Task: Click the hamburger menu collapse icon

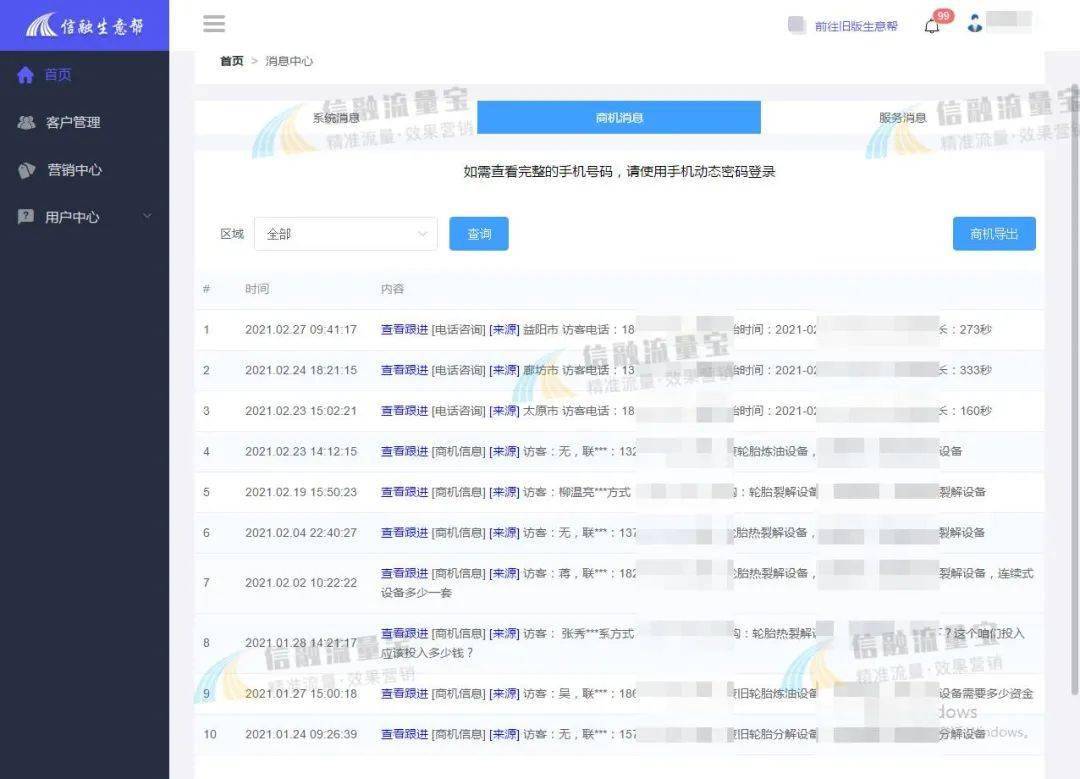Action: (214, 24)
